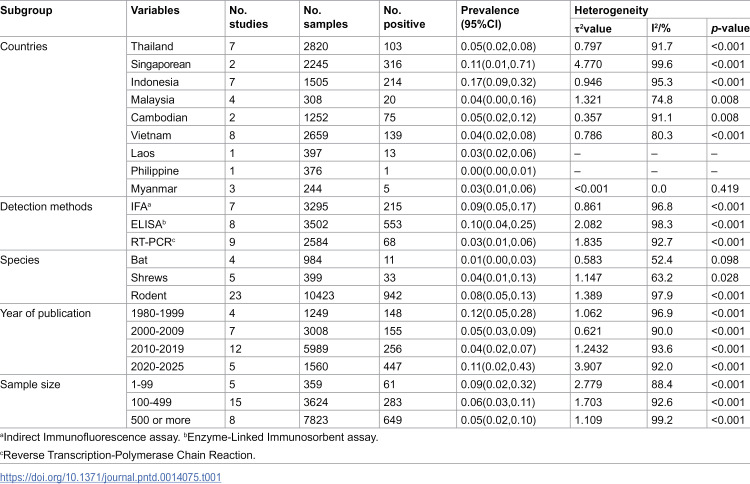Click the Subgroup column header
The image size is (750, 484).
coord(26,11)
